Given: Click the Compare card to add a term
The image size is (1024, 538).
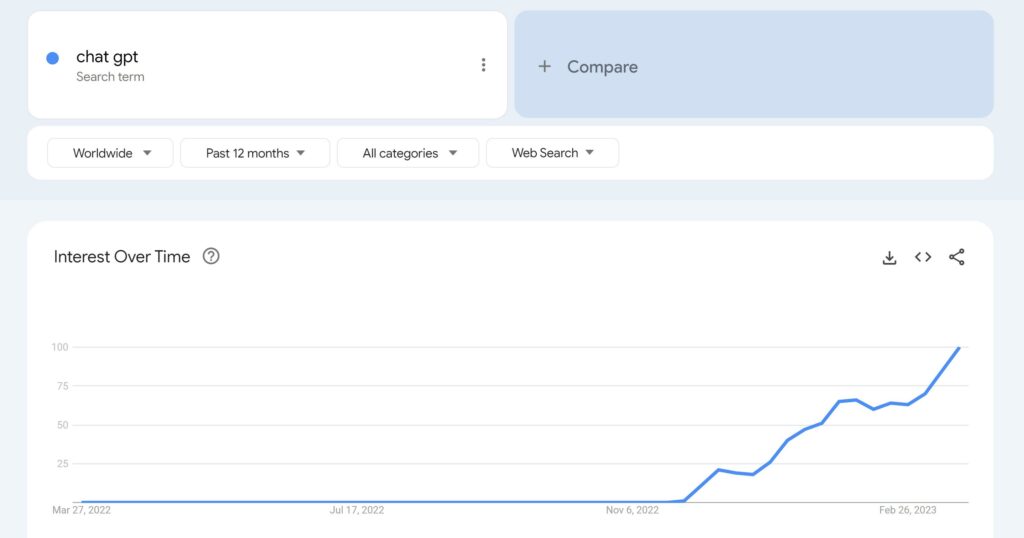Looking at the screenshot, I should [754, 64].
